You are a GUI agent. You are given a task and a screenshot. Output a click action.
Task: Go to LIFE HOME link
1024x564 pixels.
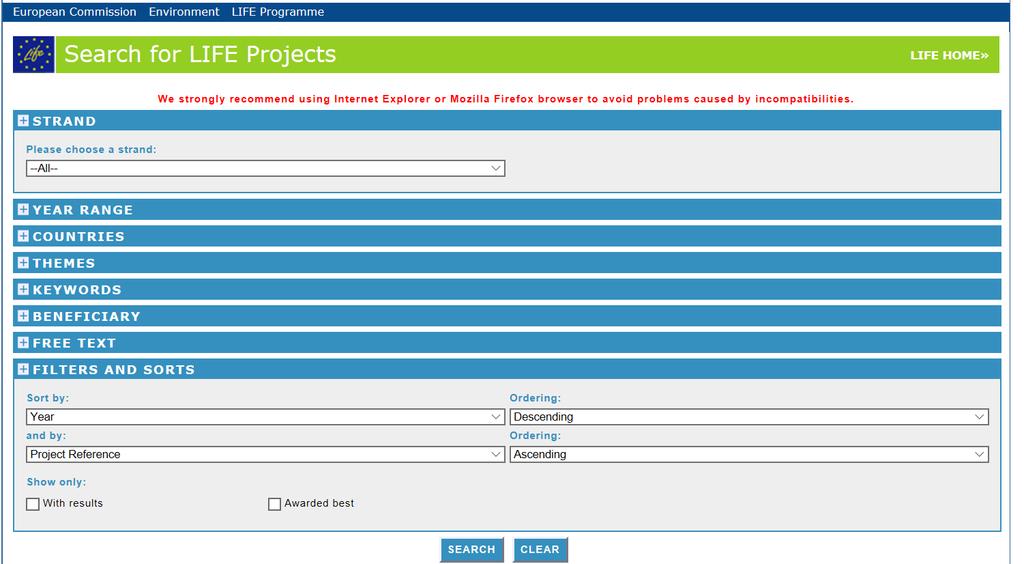coord(949,55)
